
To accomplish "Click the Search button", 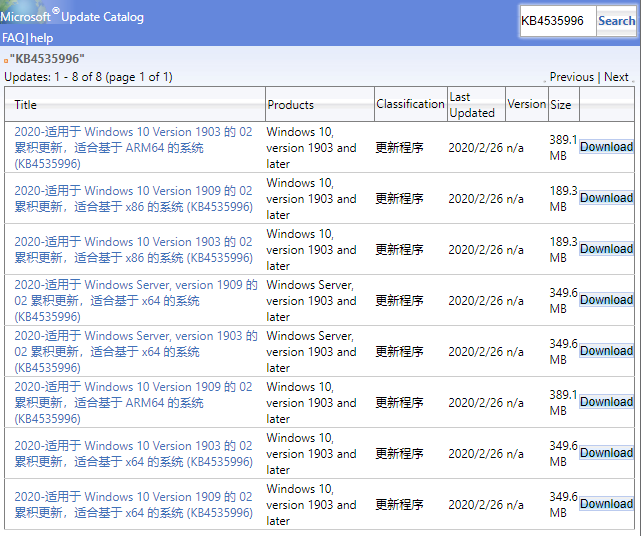I will pos(616,21).
